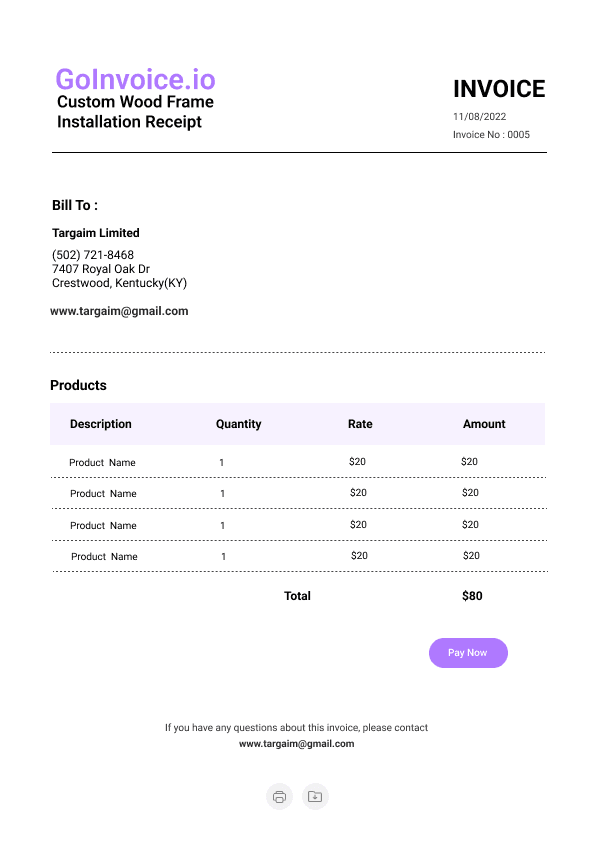Click the Quantity column header

coord(238,424)
